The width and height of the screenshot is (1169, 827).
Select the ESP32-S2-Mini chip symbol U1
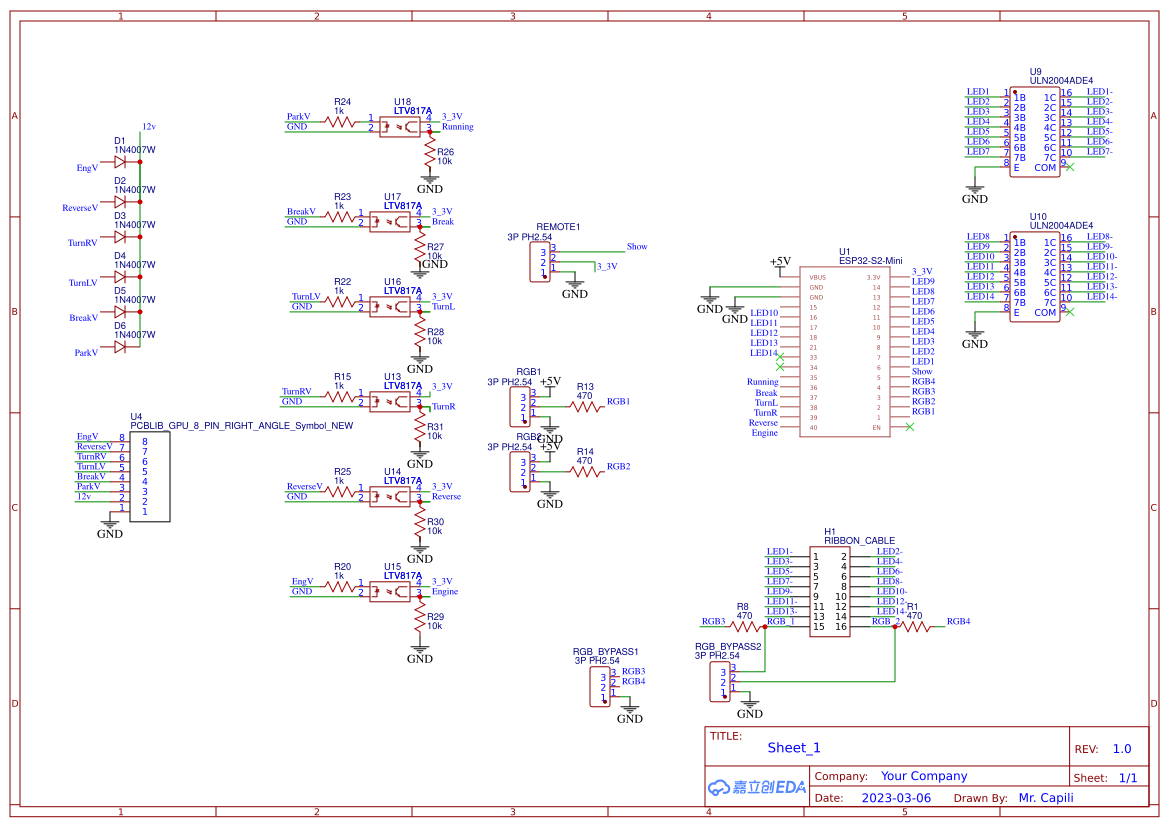pos(845,350)
